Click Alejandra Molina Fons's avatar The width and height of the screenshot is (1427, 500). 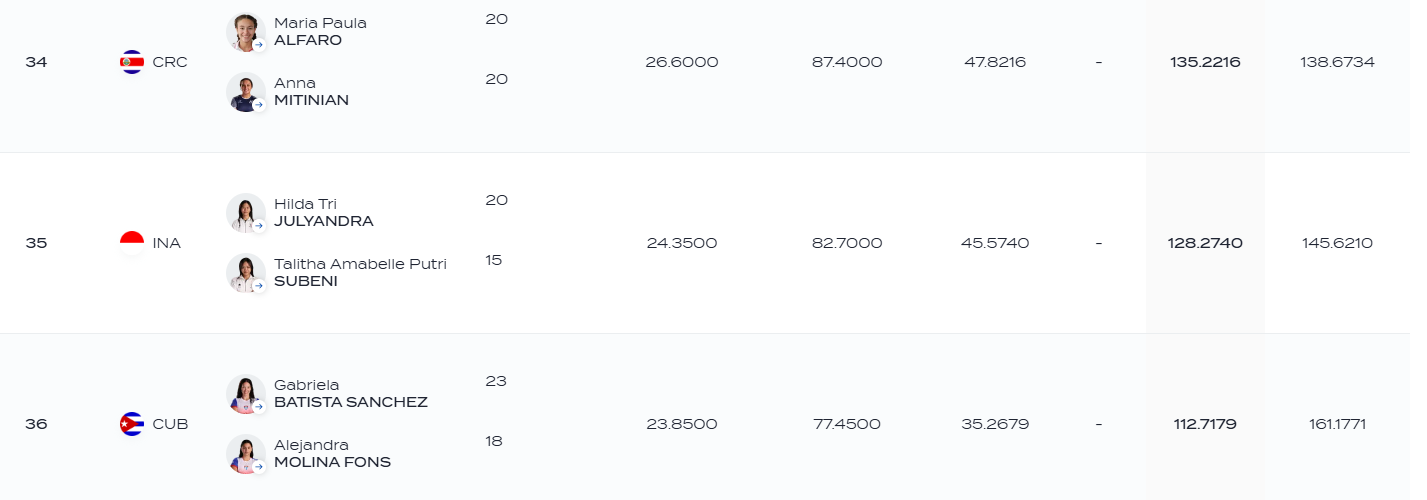pyautogui.click(x=246, y=454)
